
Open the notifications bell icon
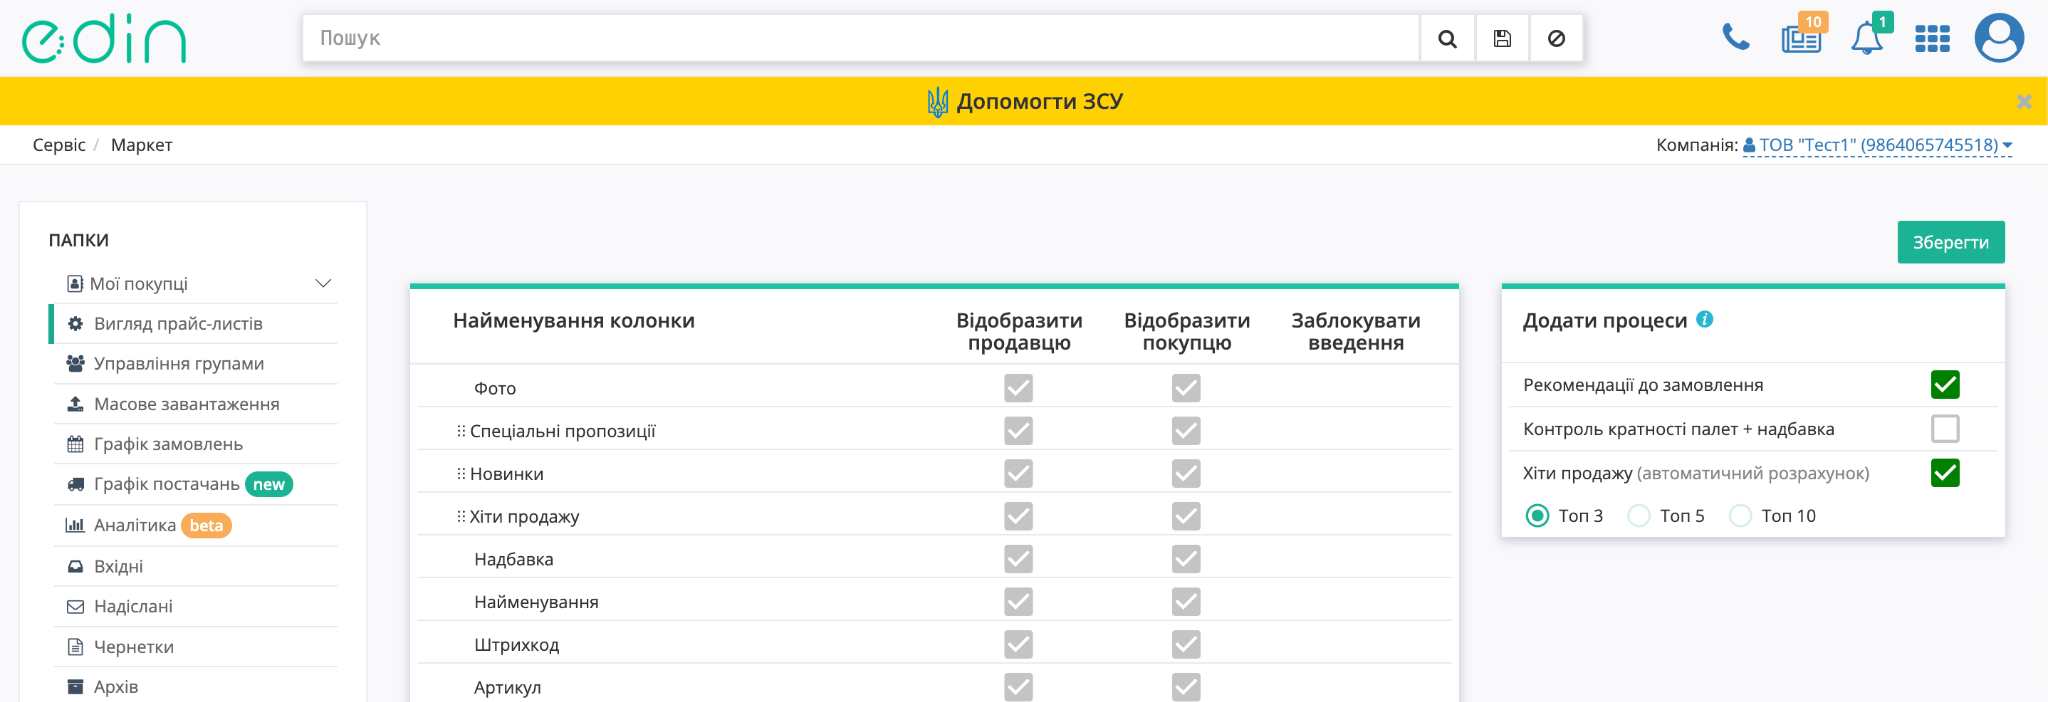point(1869,36)
